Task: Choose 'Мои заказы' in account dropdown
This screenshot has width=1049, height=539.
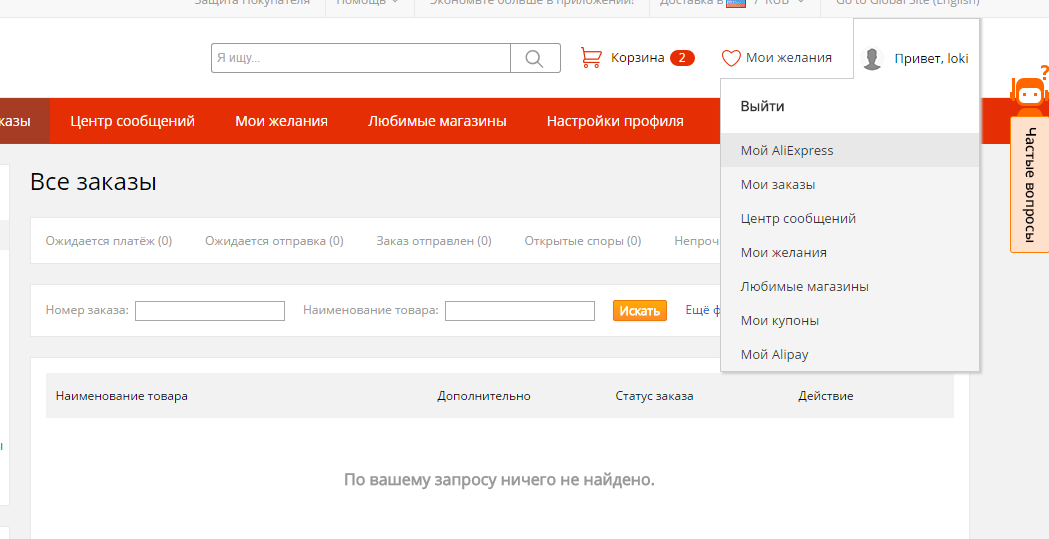Action: (850, 185)
